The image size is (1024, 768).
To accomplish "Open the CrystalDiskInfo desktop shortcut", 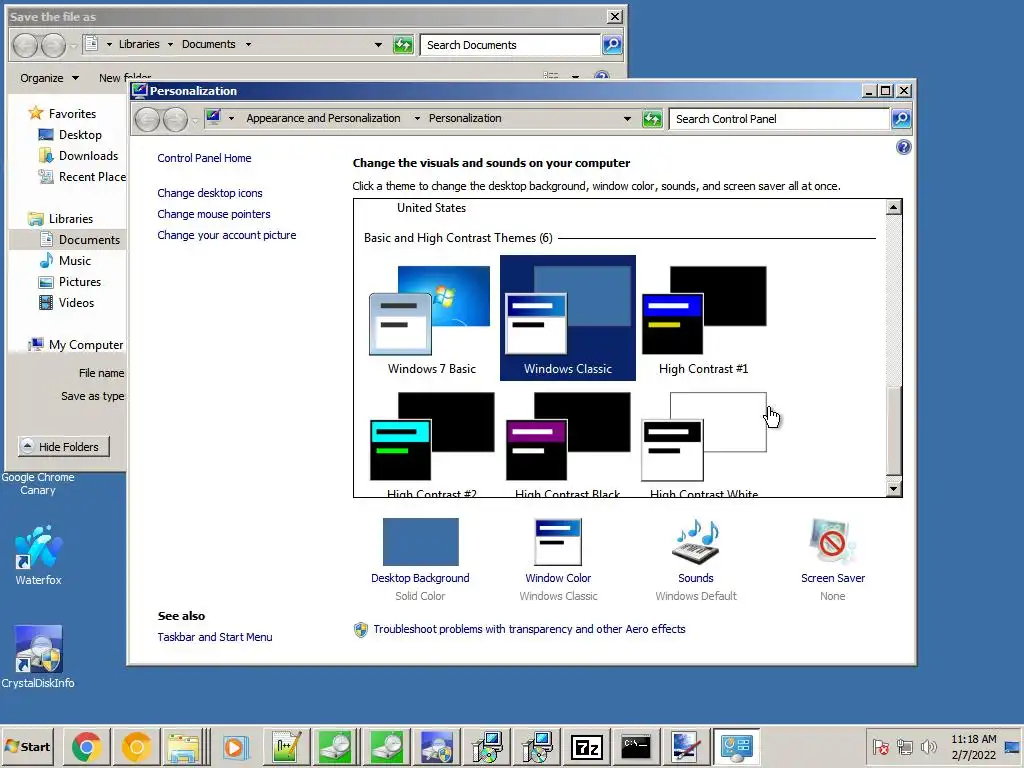I will (38, 657).
